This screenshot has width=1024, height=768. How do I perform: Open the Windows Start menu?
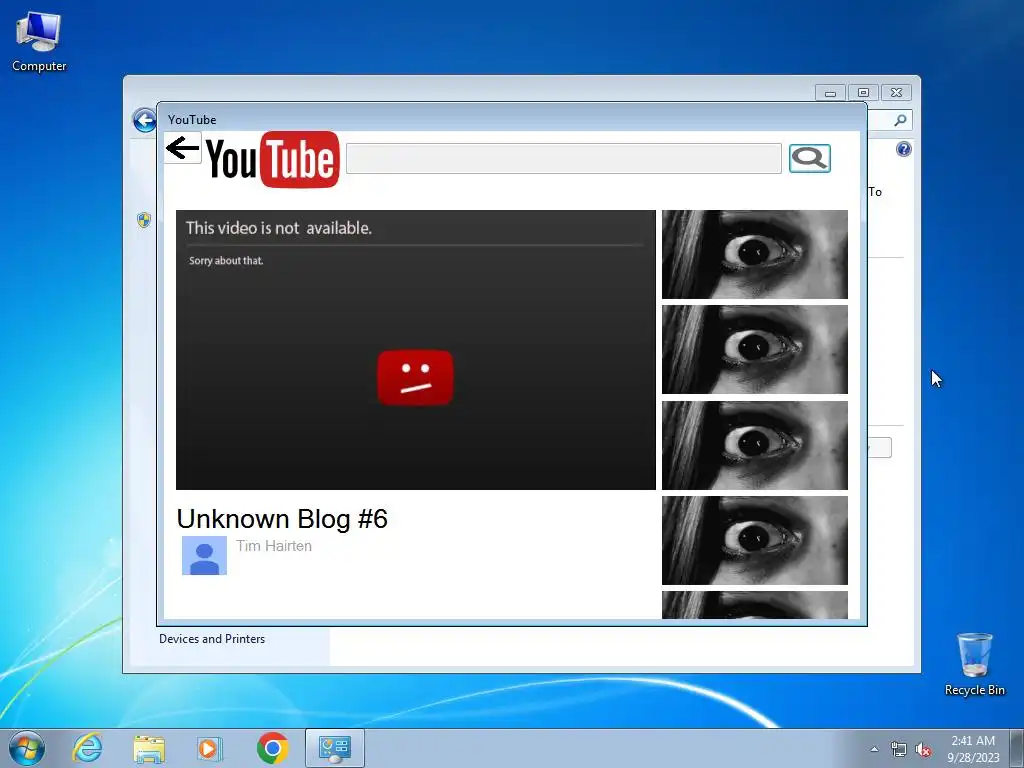pos(27,748)
